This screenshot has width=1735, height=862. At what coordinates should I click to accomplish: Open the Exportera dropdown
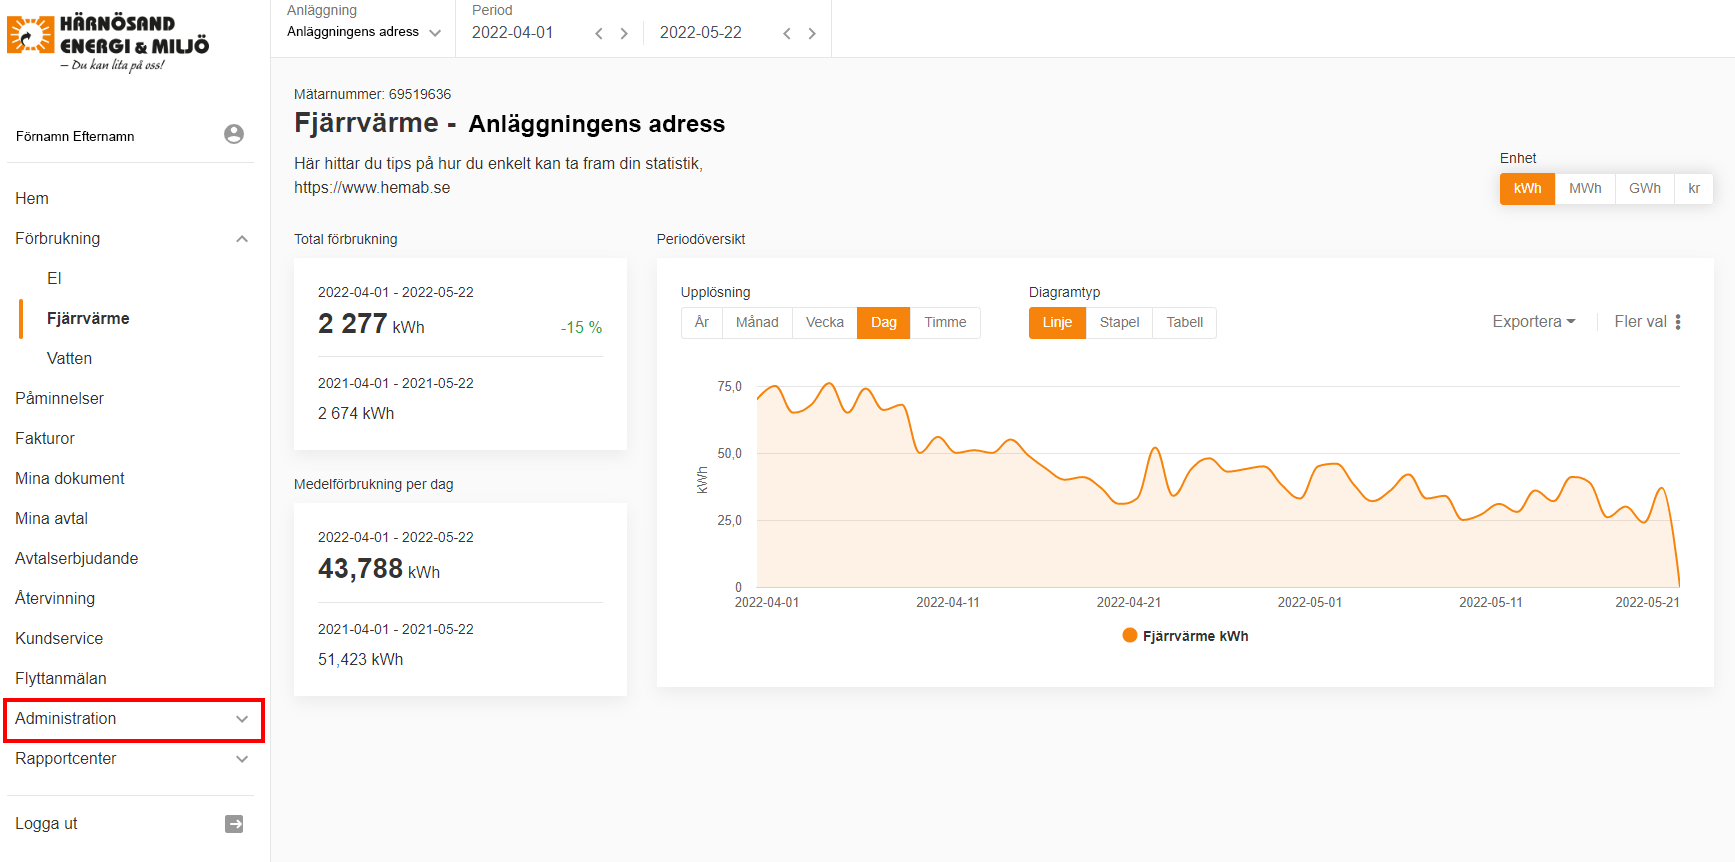1533,322
